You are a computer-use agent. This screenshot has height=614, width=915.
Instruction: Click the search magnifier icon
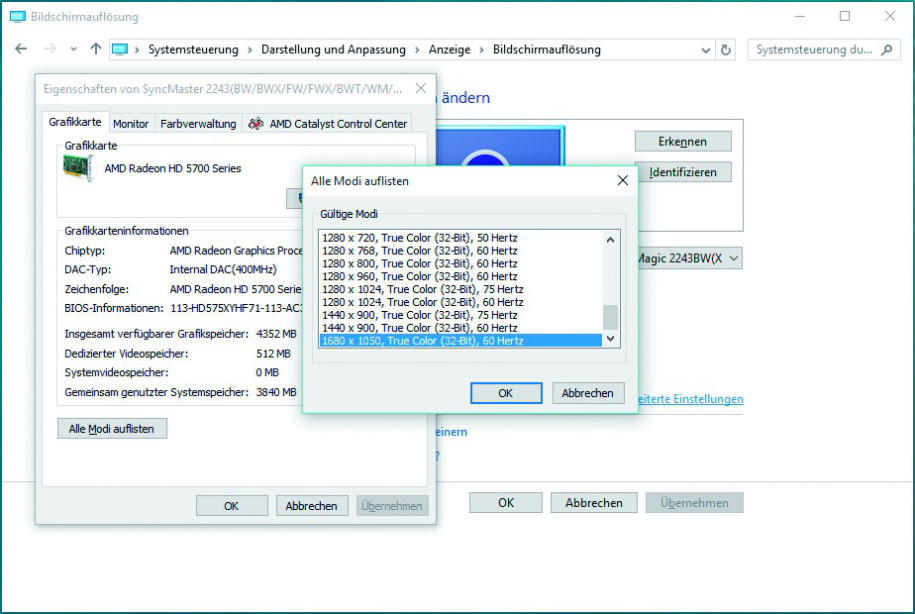[x=886, y=49]
